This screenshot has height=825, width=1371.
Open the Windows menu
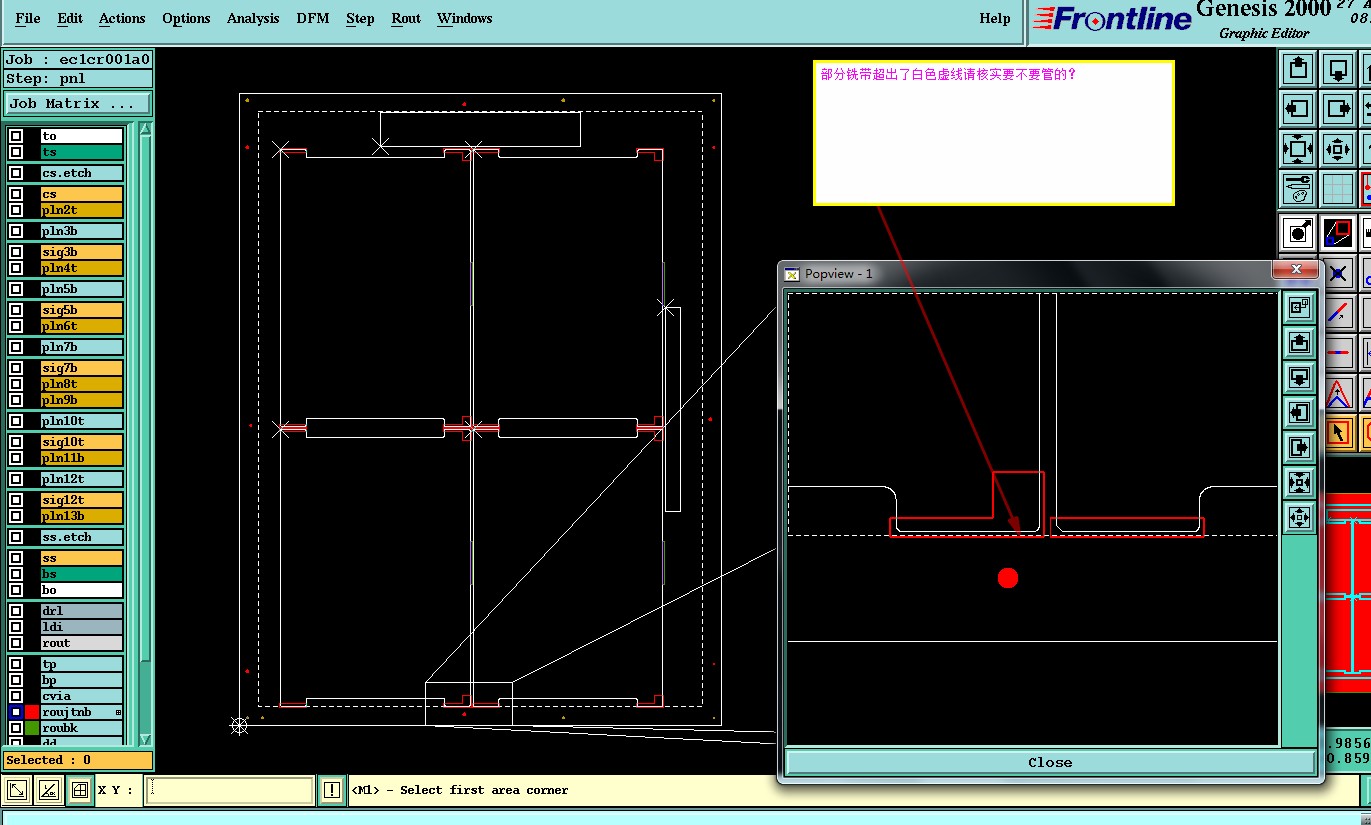point(465,18)
